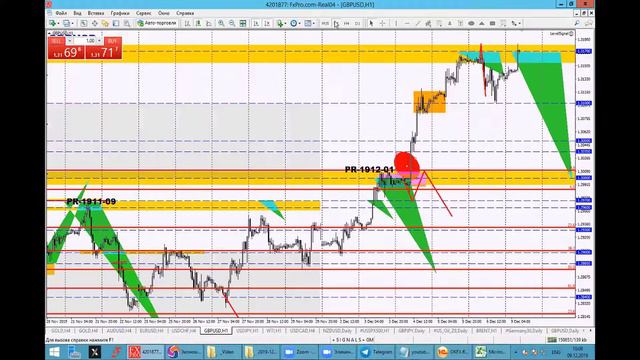Open the periodicity clock icon
Image resolution: width=640 pixels, height=360 pixels.
[x=293, y=23]
